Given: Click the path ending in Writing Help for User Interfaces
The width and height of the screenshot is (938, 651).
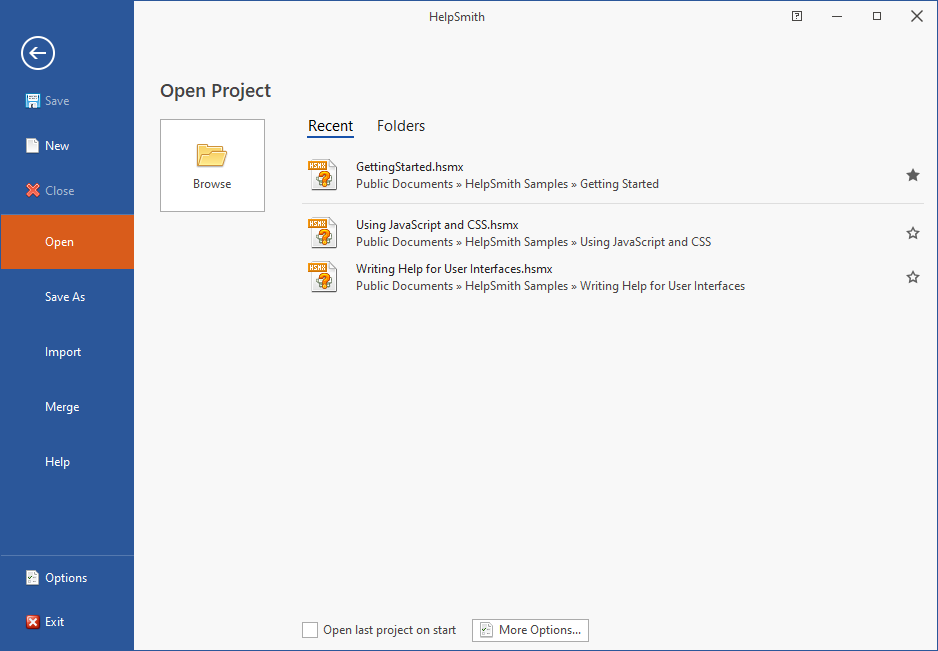Looking at the screenshot, I should (550, 286).
